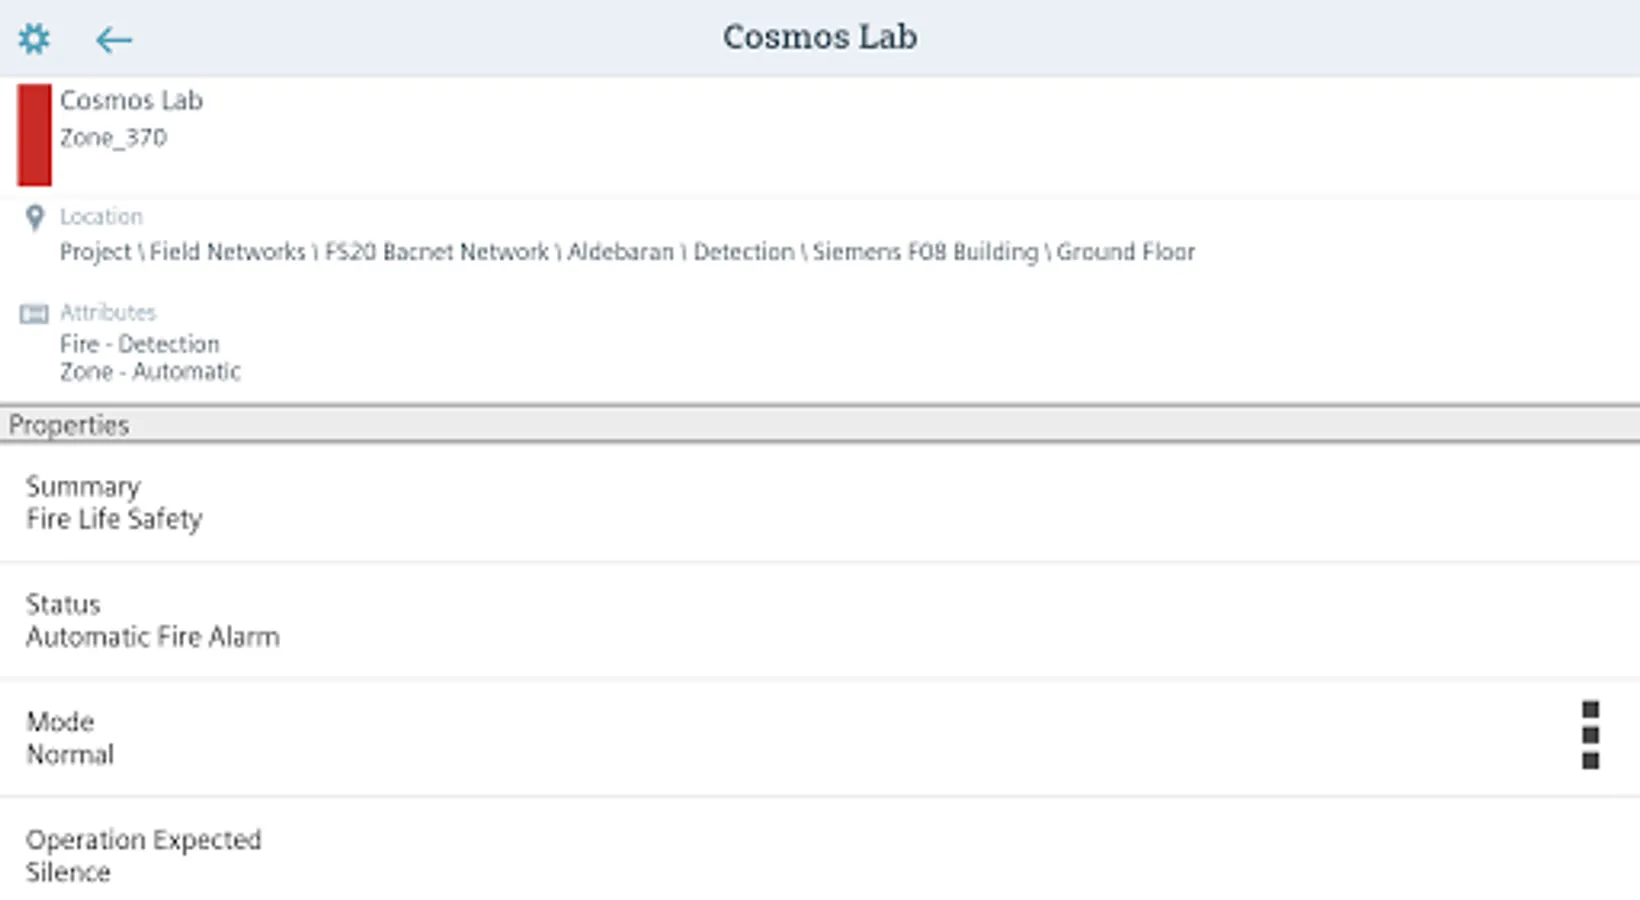The width and height of the screenshot is (1640, 900).
Task: Click the Fire - Detection attribute
Action: point(139,344)
